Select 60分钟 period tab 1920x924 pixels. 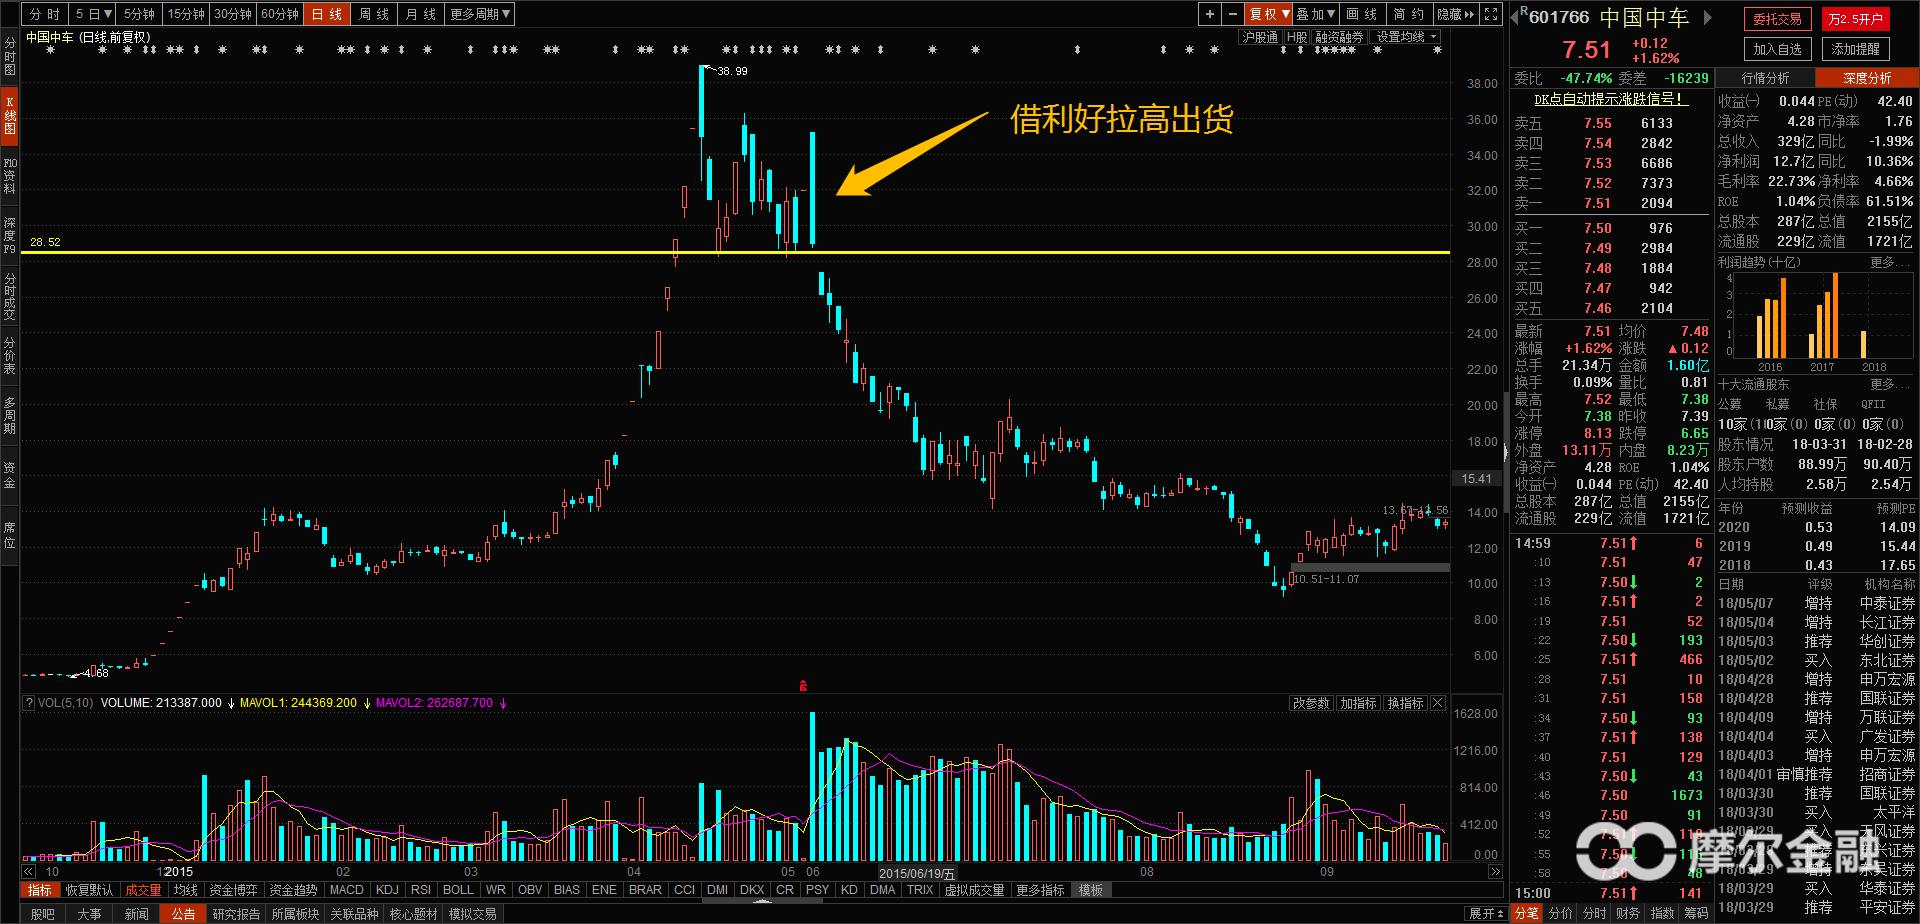(280, 14)
